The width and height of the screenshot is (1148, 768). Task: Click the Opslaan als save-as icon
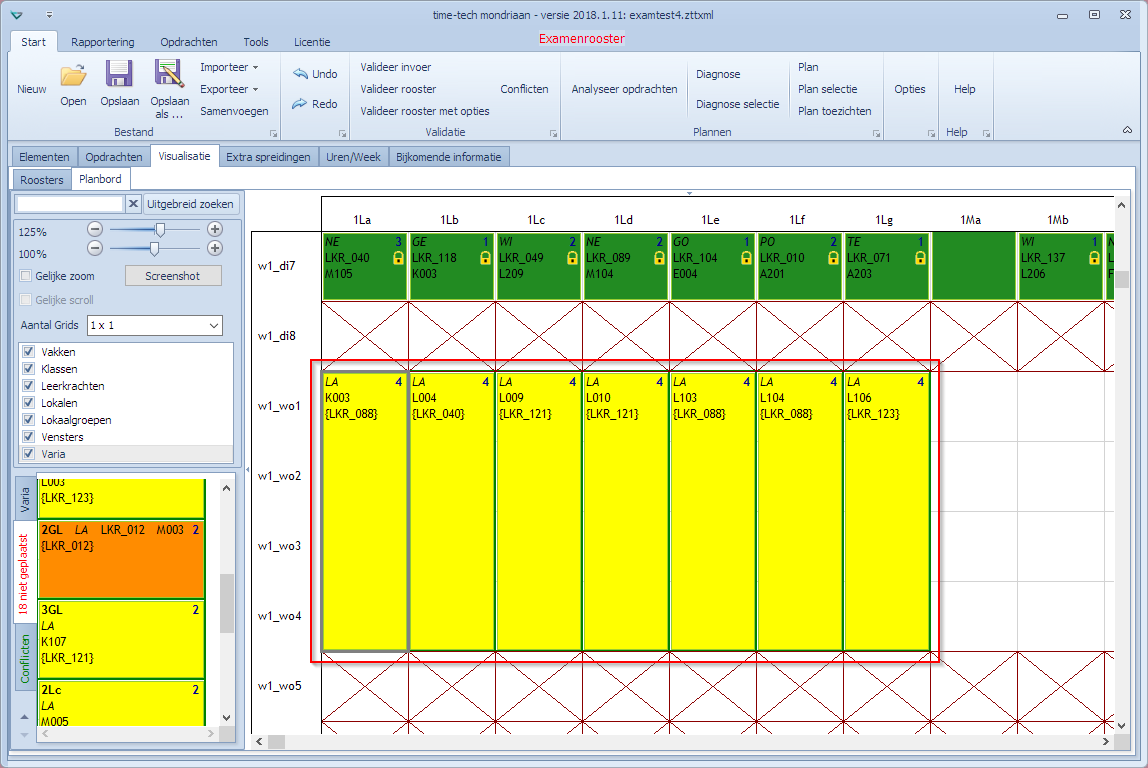click(169, 74)
